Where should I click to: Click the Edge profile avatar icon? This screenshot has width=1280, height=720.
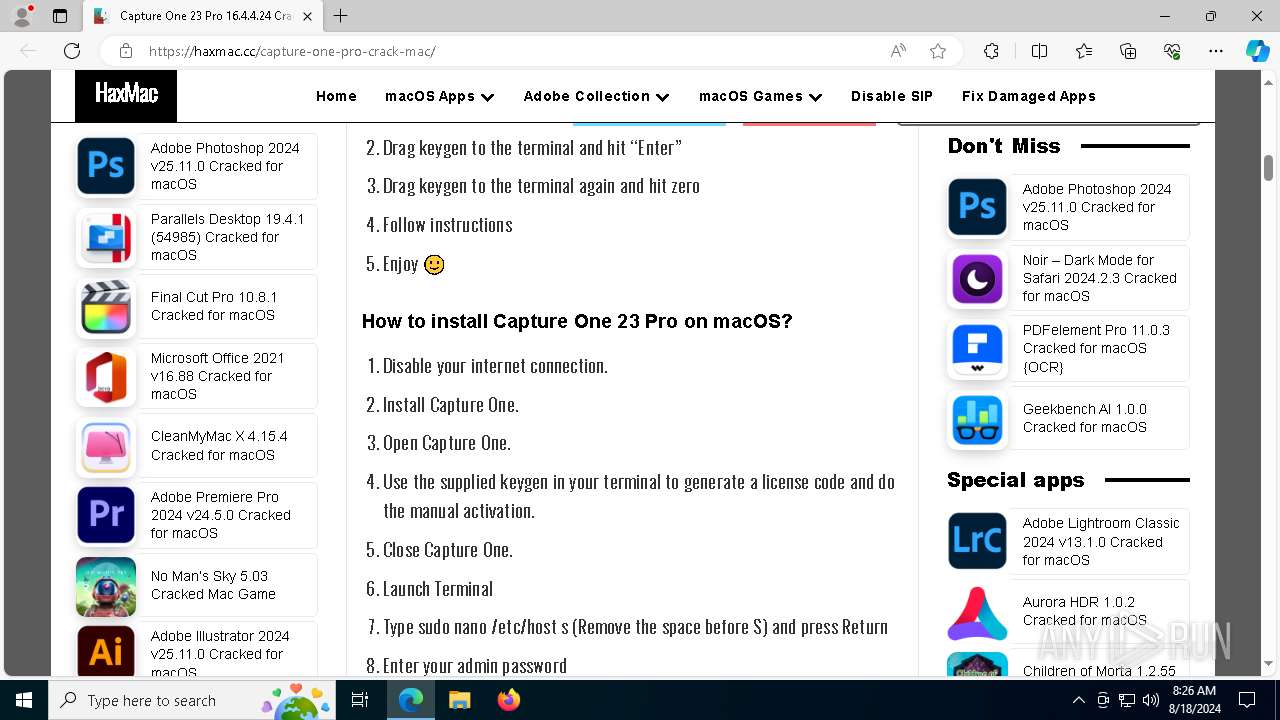coord(21,16)
